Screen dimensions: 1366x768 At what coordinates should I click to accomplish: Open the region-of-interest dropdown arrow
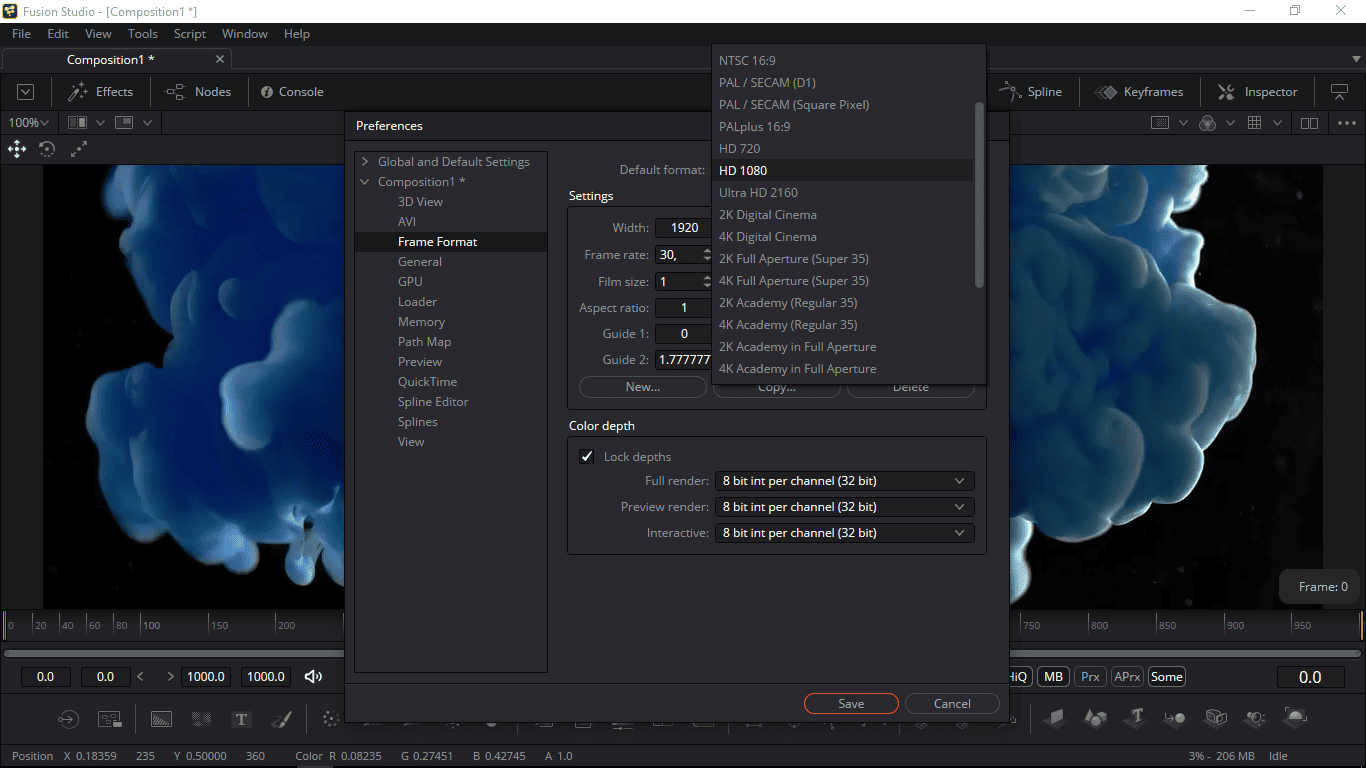pyautogui.click(x=1183, y=123)
